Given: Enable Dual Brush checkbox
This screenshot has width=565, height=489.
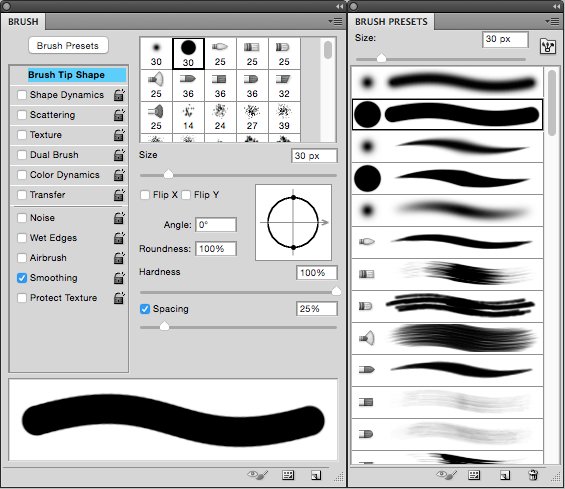Looking at the screenshot, I should tap(22, 155).
